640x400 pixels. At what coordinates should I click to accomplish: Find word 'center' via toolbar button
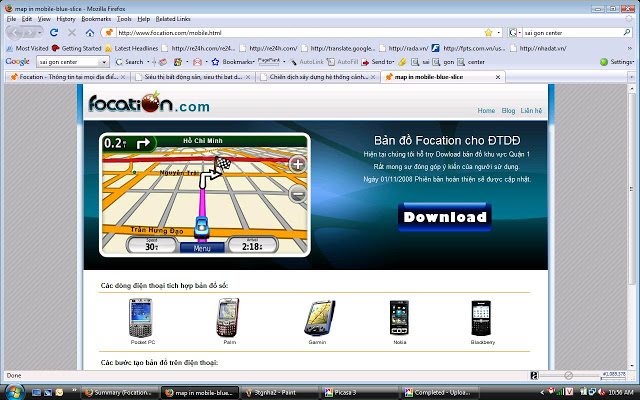click(471, 62)
